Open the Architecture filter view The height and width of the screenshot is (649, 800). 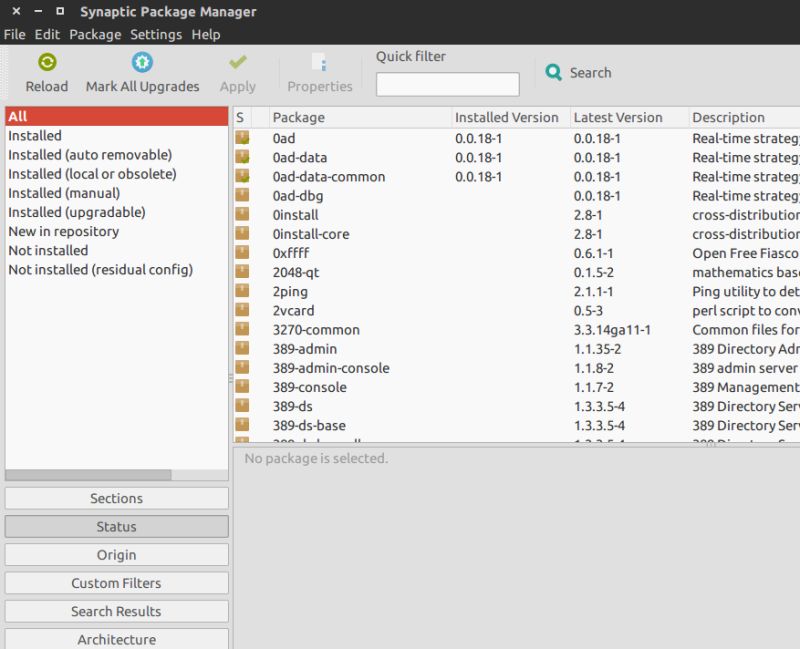(116, 639)
